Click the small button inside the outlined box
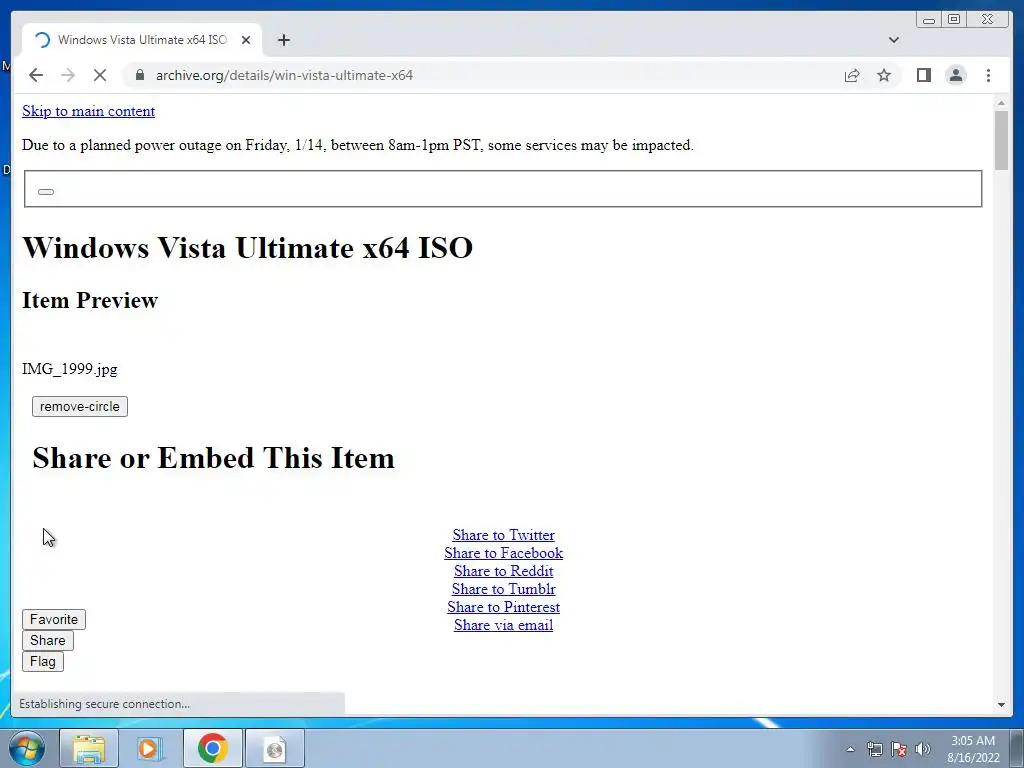The height and width of the screenshot is (768, 1024). pos(46,191)
